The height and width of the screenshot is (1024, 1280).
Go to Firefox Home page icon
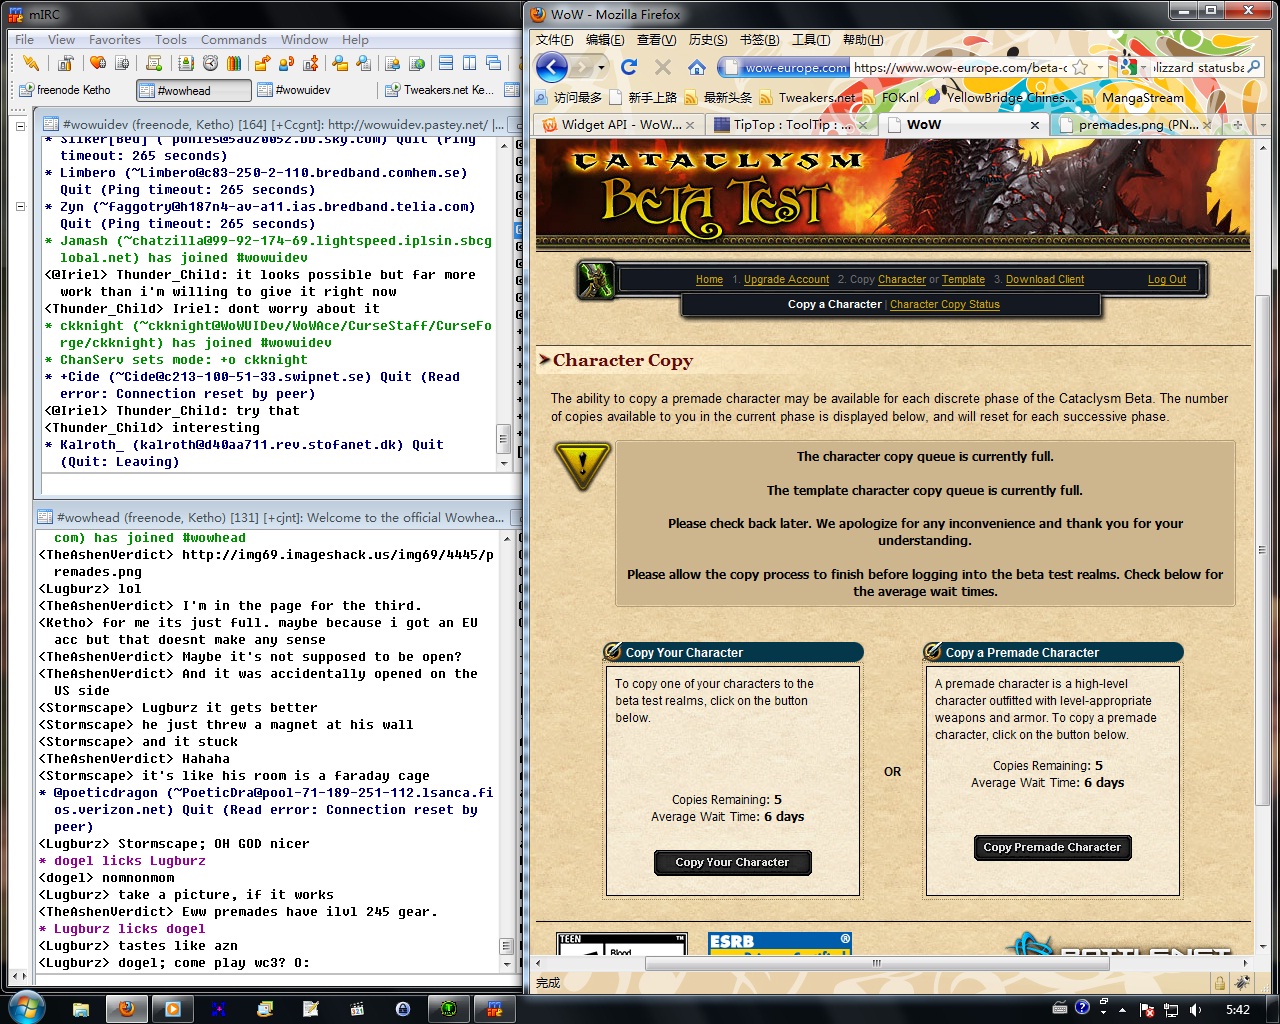click(697, 67)
